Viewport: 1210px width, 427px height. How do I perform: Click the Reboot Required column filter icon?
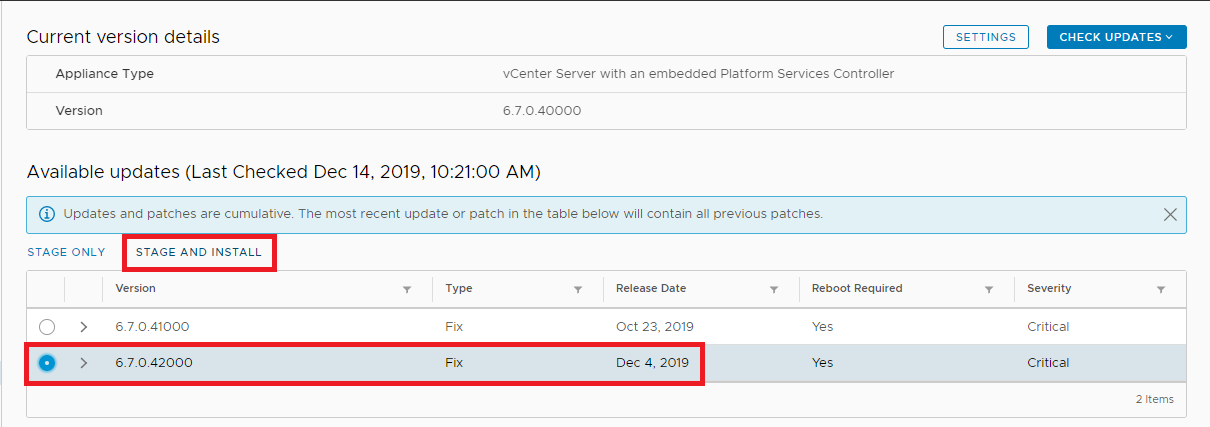coord(988,290)
